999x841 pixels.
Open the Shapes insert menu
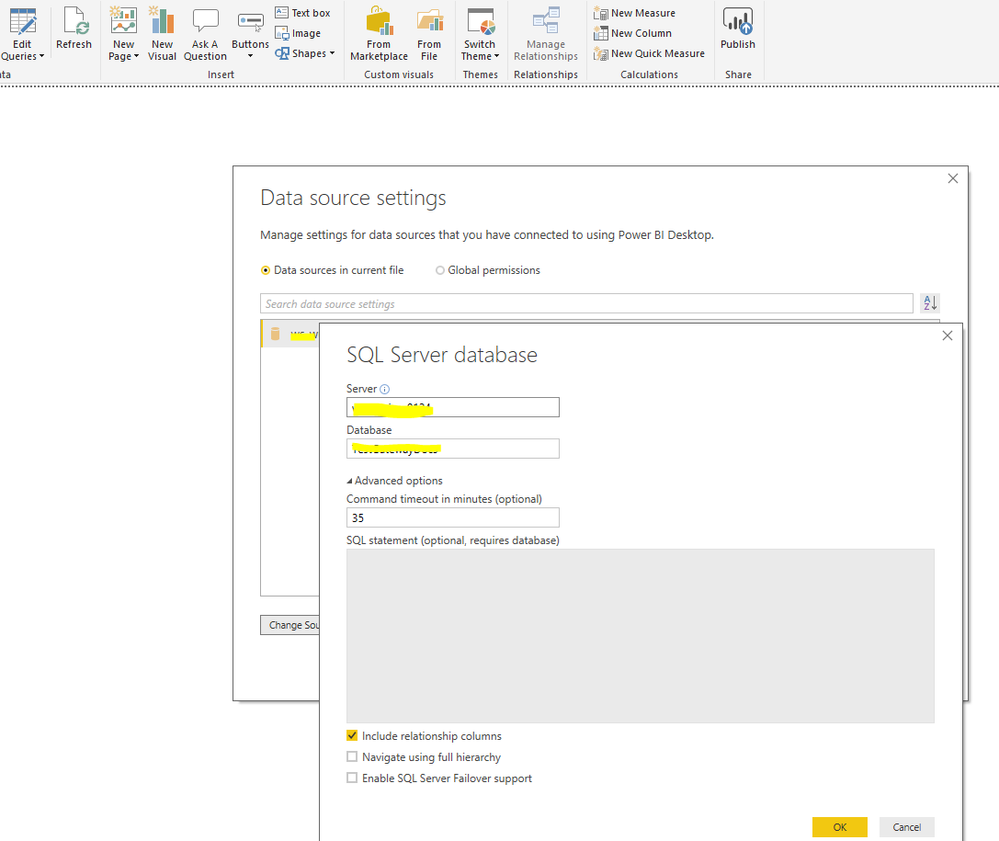pyautogui.click(x=305, y=54)
